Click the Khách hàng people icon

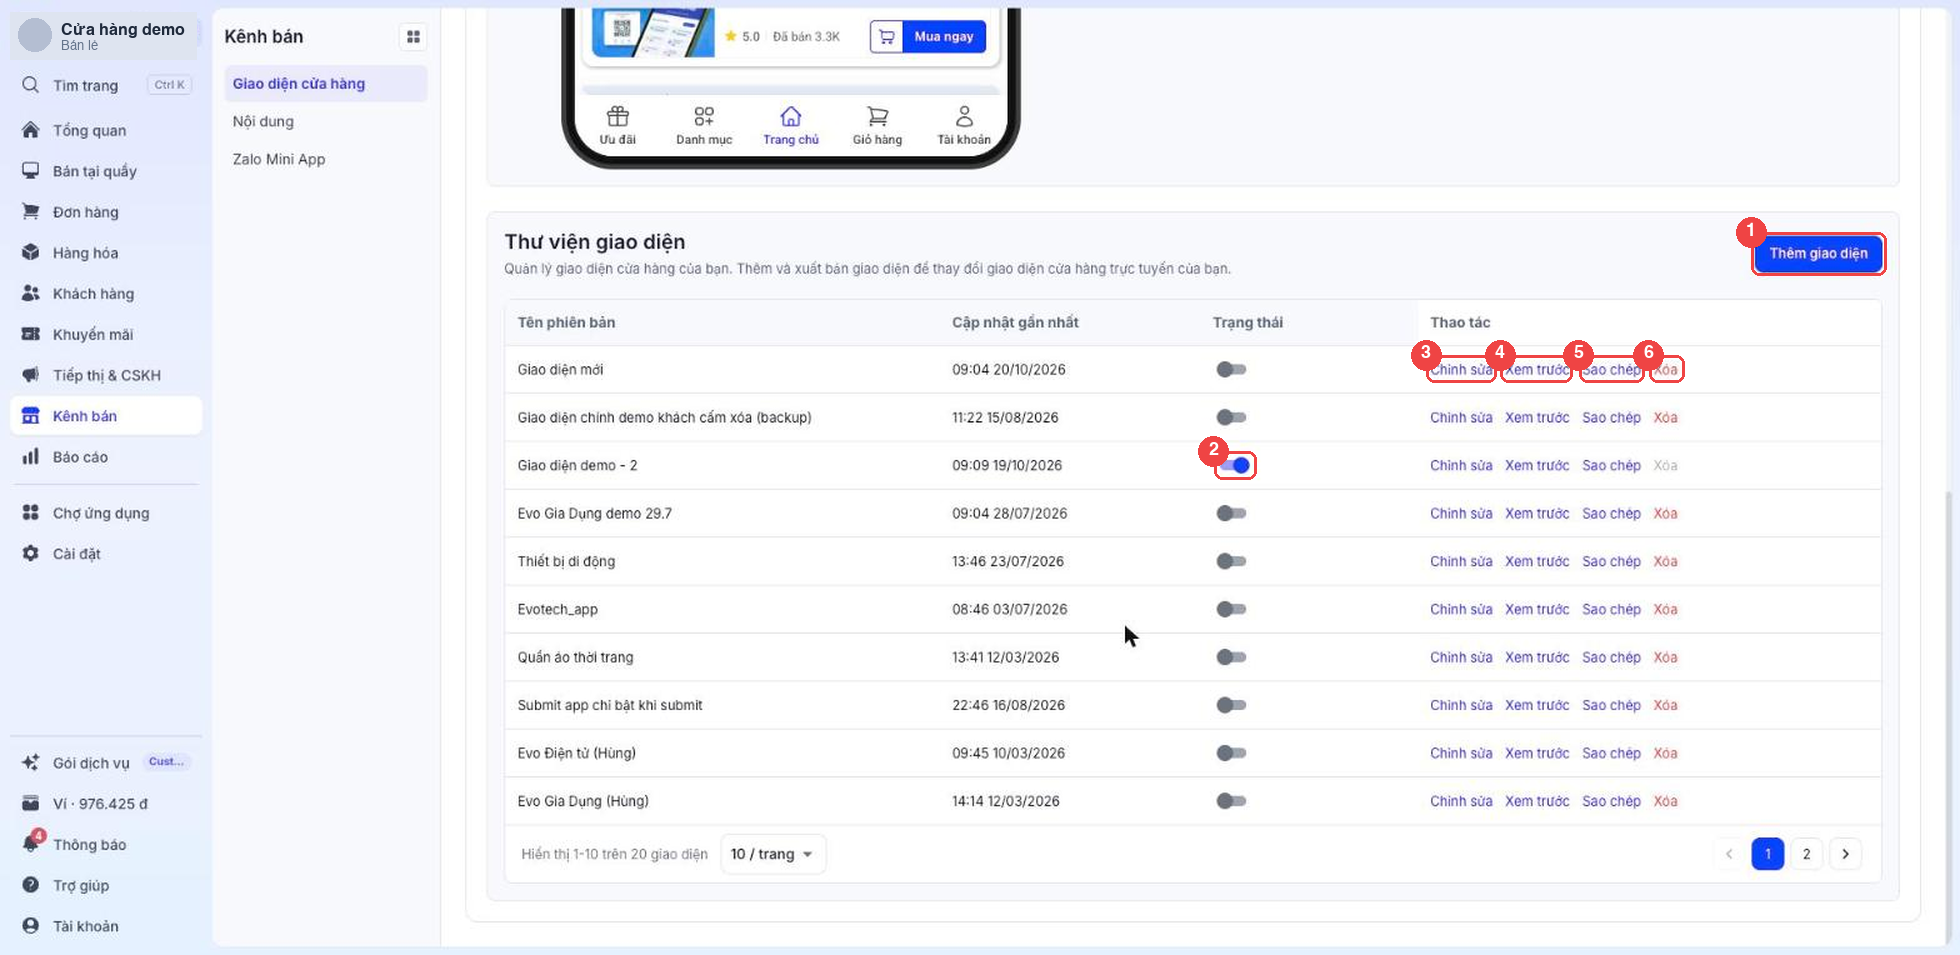point(31,293)
